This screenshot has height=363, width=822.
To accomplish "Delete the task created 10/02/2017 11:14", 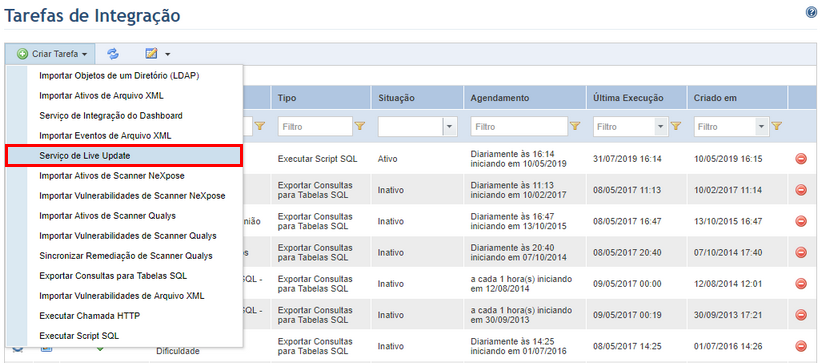I will tap(801, 190).
